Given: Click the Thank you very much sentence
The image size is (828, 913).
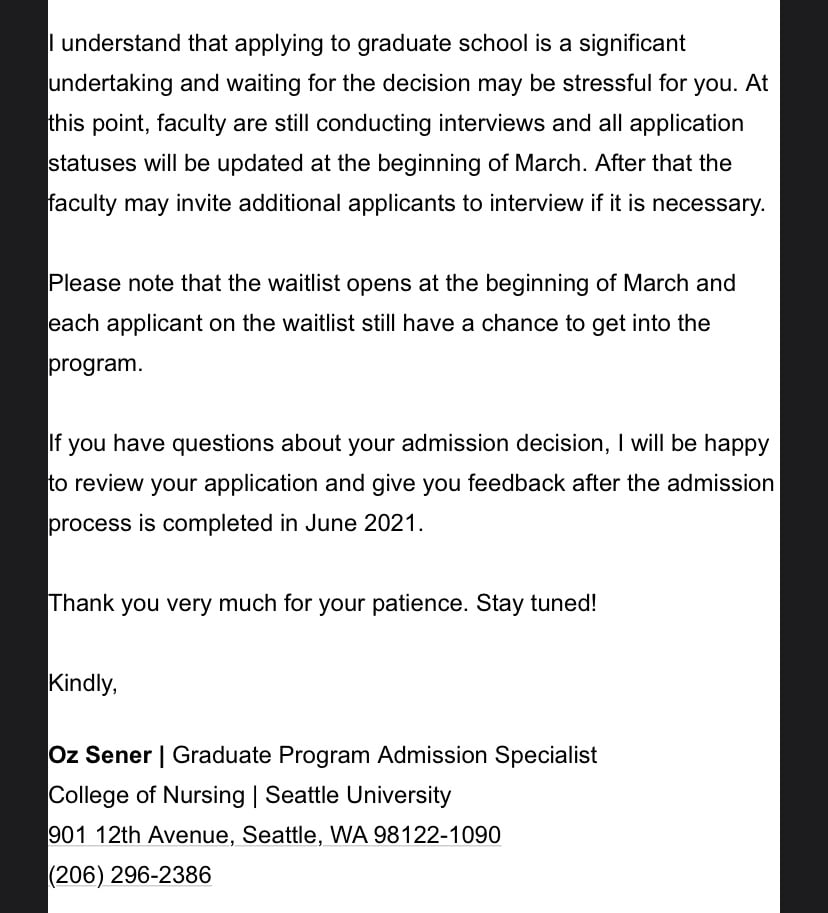Looking at the screenshot, I should point(258,603).
